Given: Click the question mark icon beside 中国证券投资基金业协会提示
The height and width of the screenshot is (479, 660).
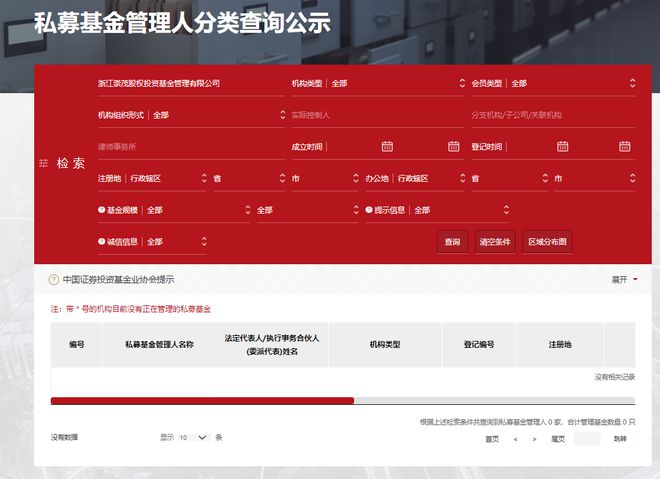Looking at the screenshot, I should (53, 279).
